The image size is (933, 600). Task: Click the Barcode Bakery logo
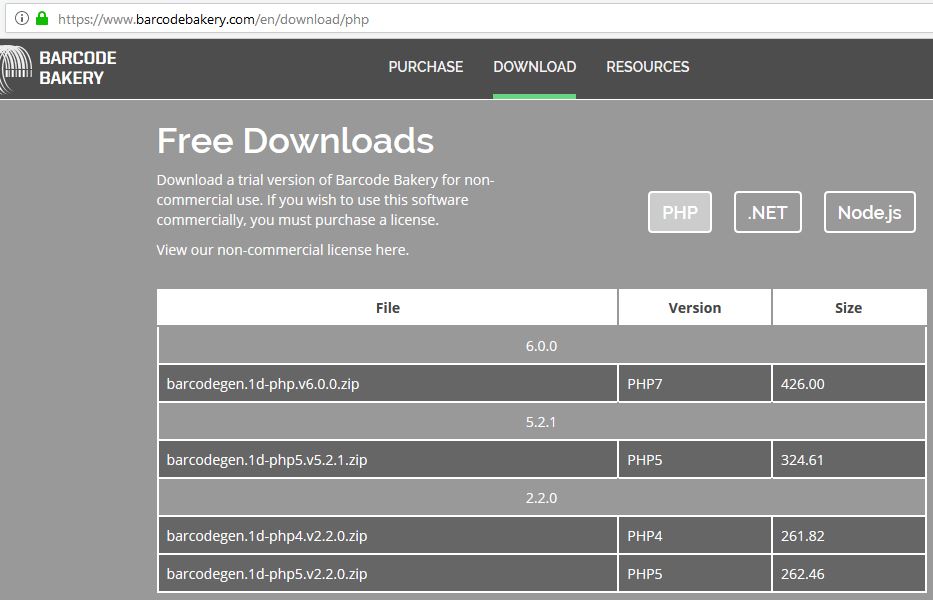click(58, 68)
